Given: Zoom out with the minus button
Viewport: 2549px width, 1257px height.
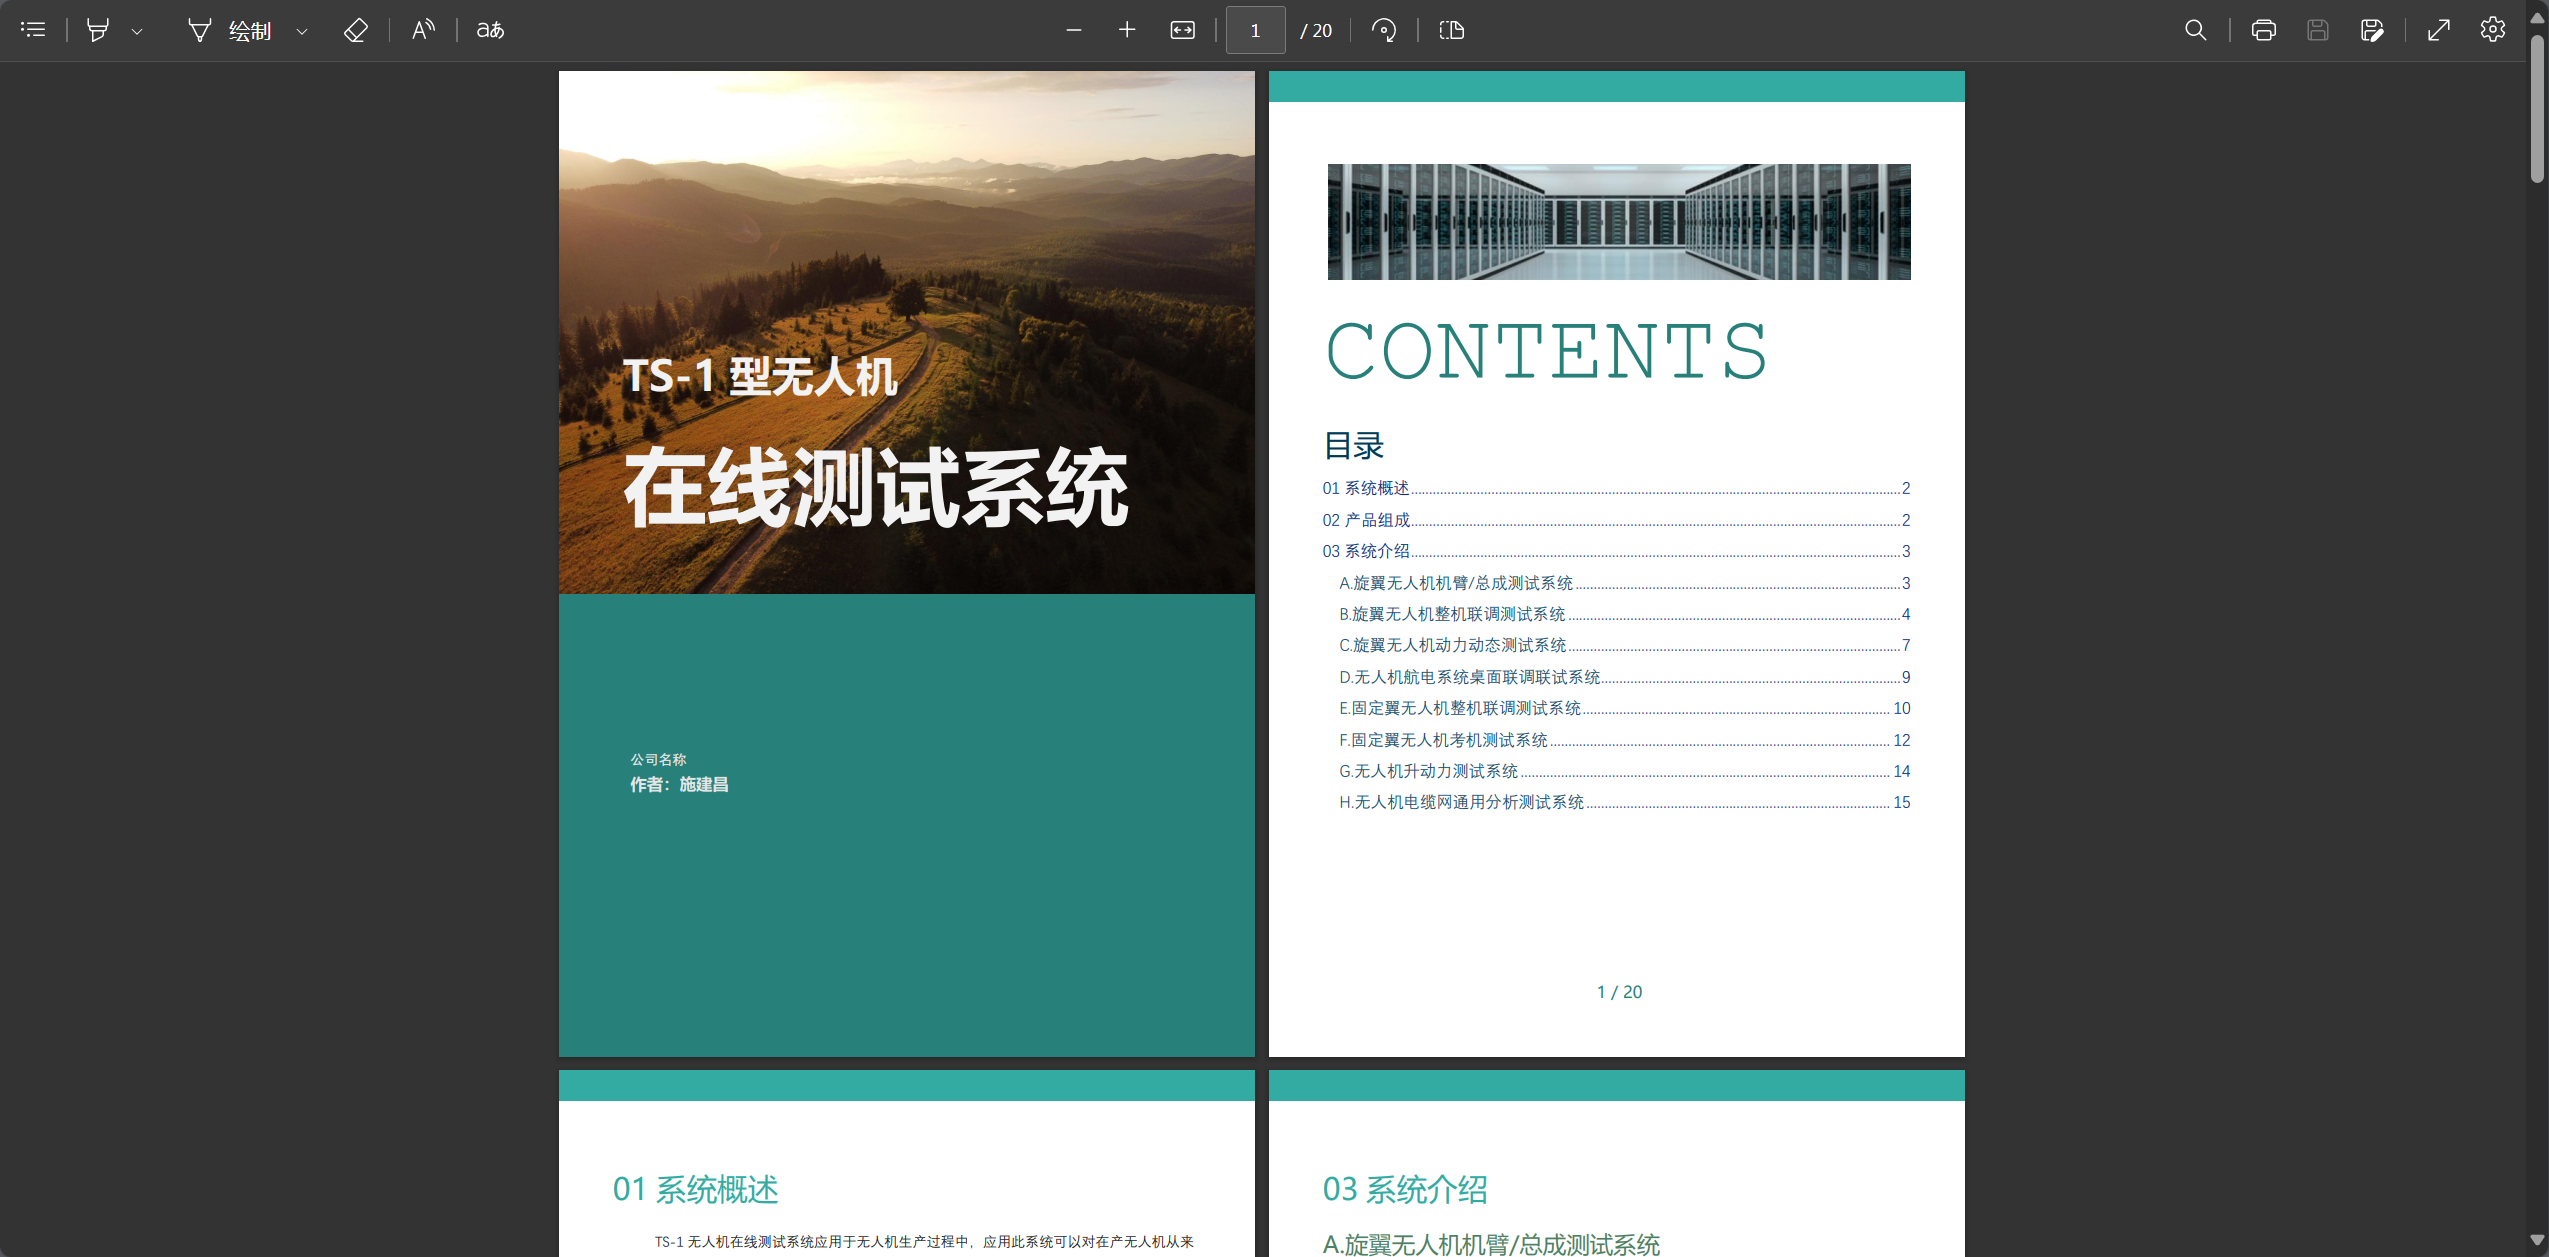Looking at the screenshot, I should click(x=1074, y=30).
